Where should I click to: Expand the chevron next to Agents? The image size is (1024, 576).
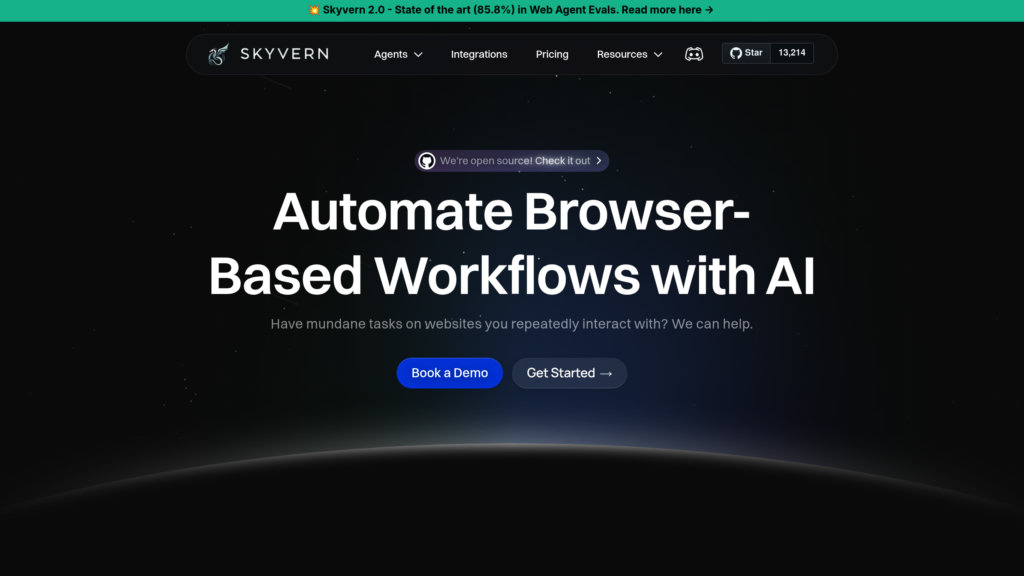click(x=418, y=55)
